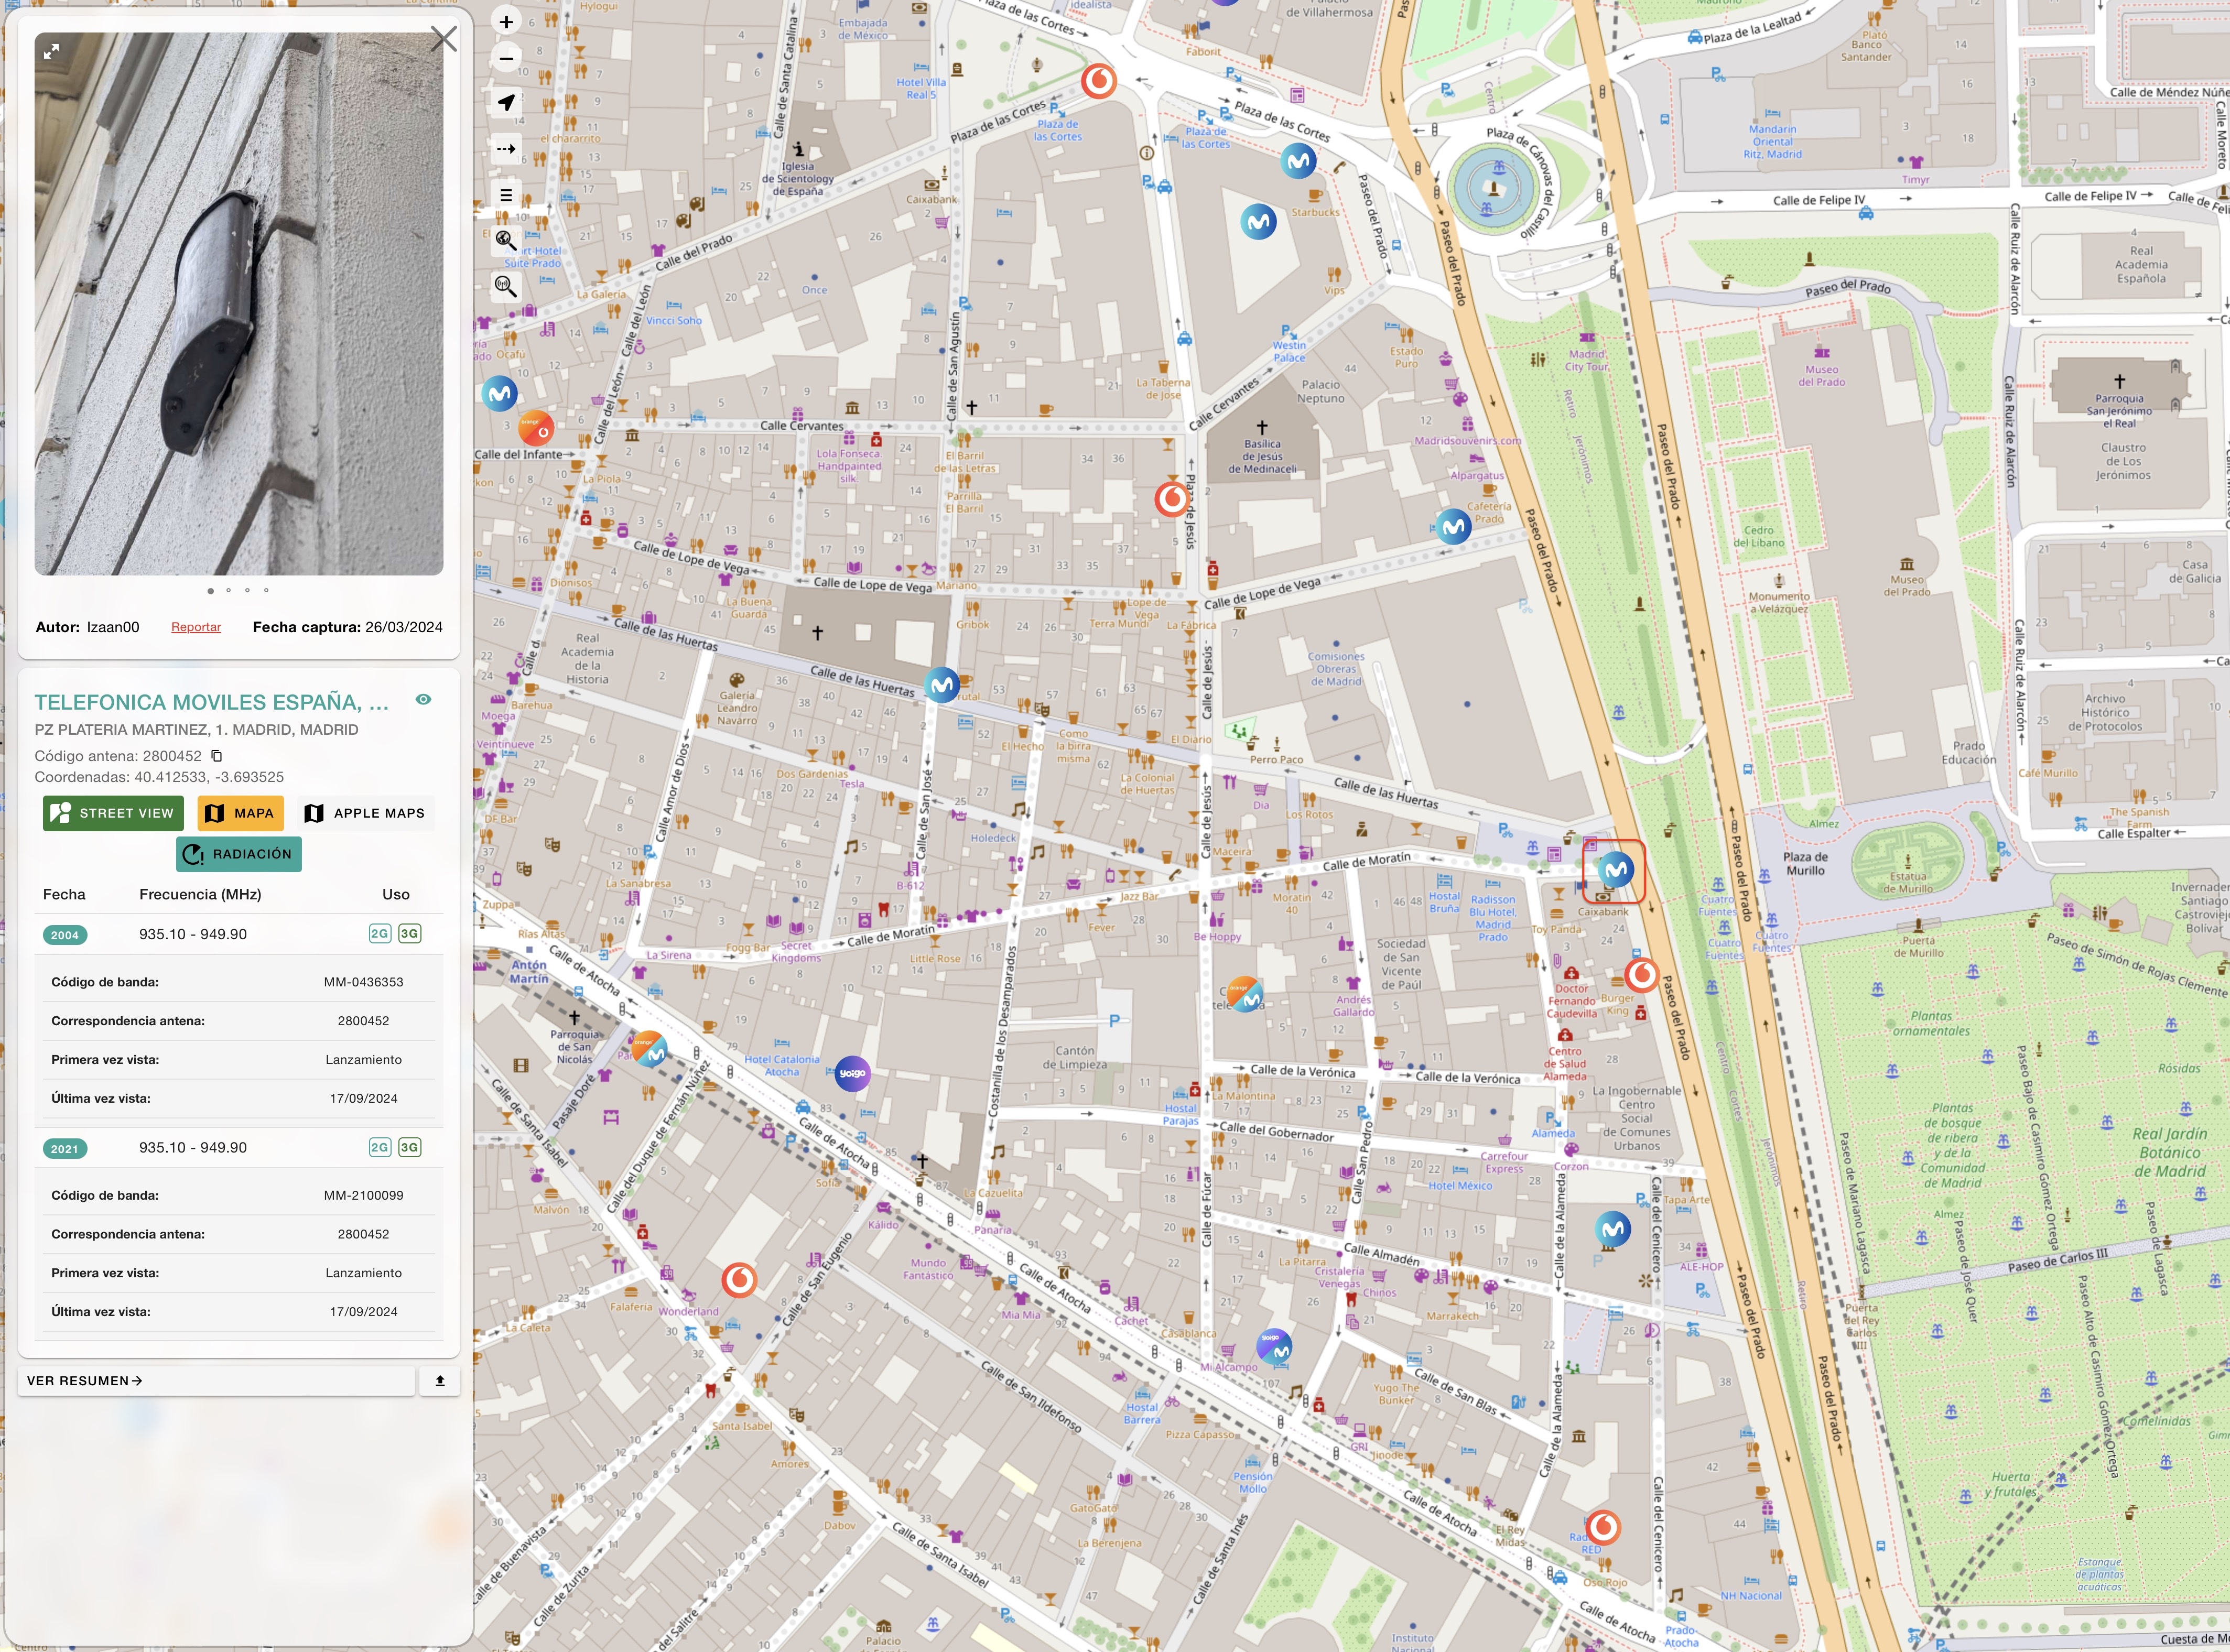2230x1652 pixels.
Task: Click capture date 26/03/2024
Action: (404, 627)
